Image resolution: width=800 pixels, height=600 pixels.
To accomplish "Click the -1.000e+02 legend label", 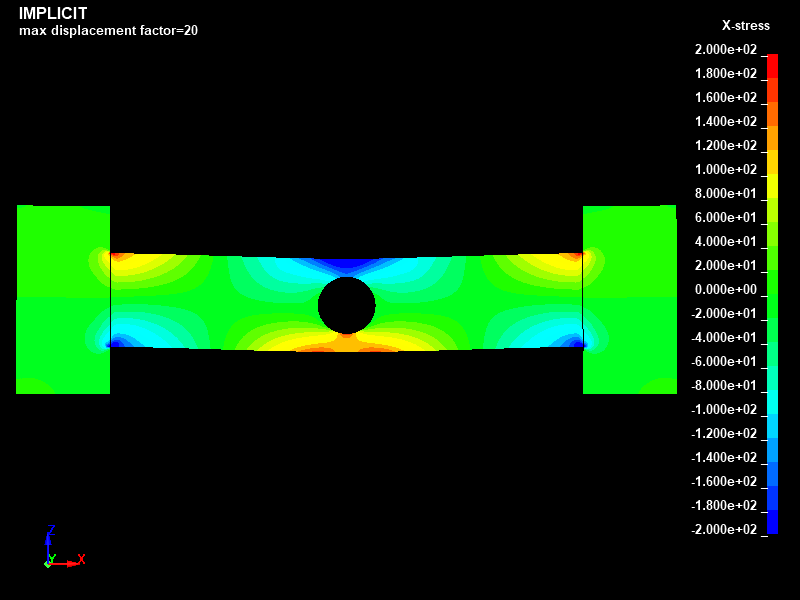I will coord(724,410).
